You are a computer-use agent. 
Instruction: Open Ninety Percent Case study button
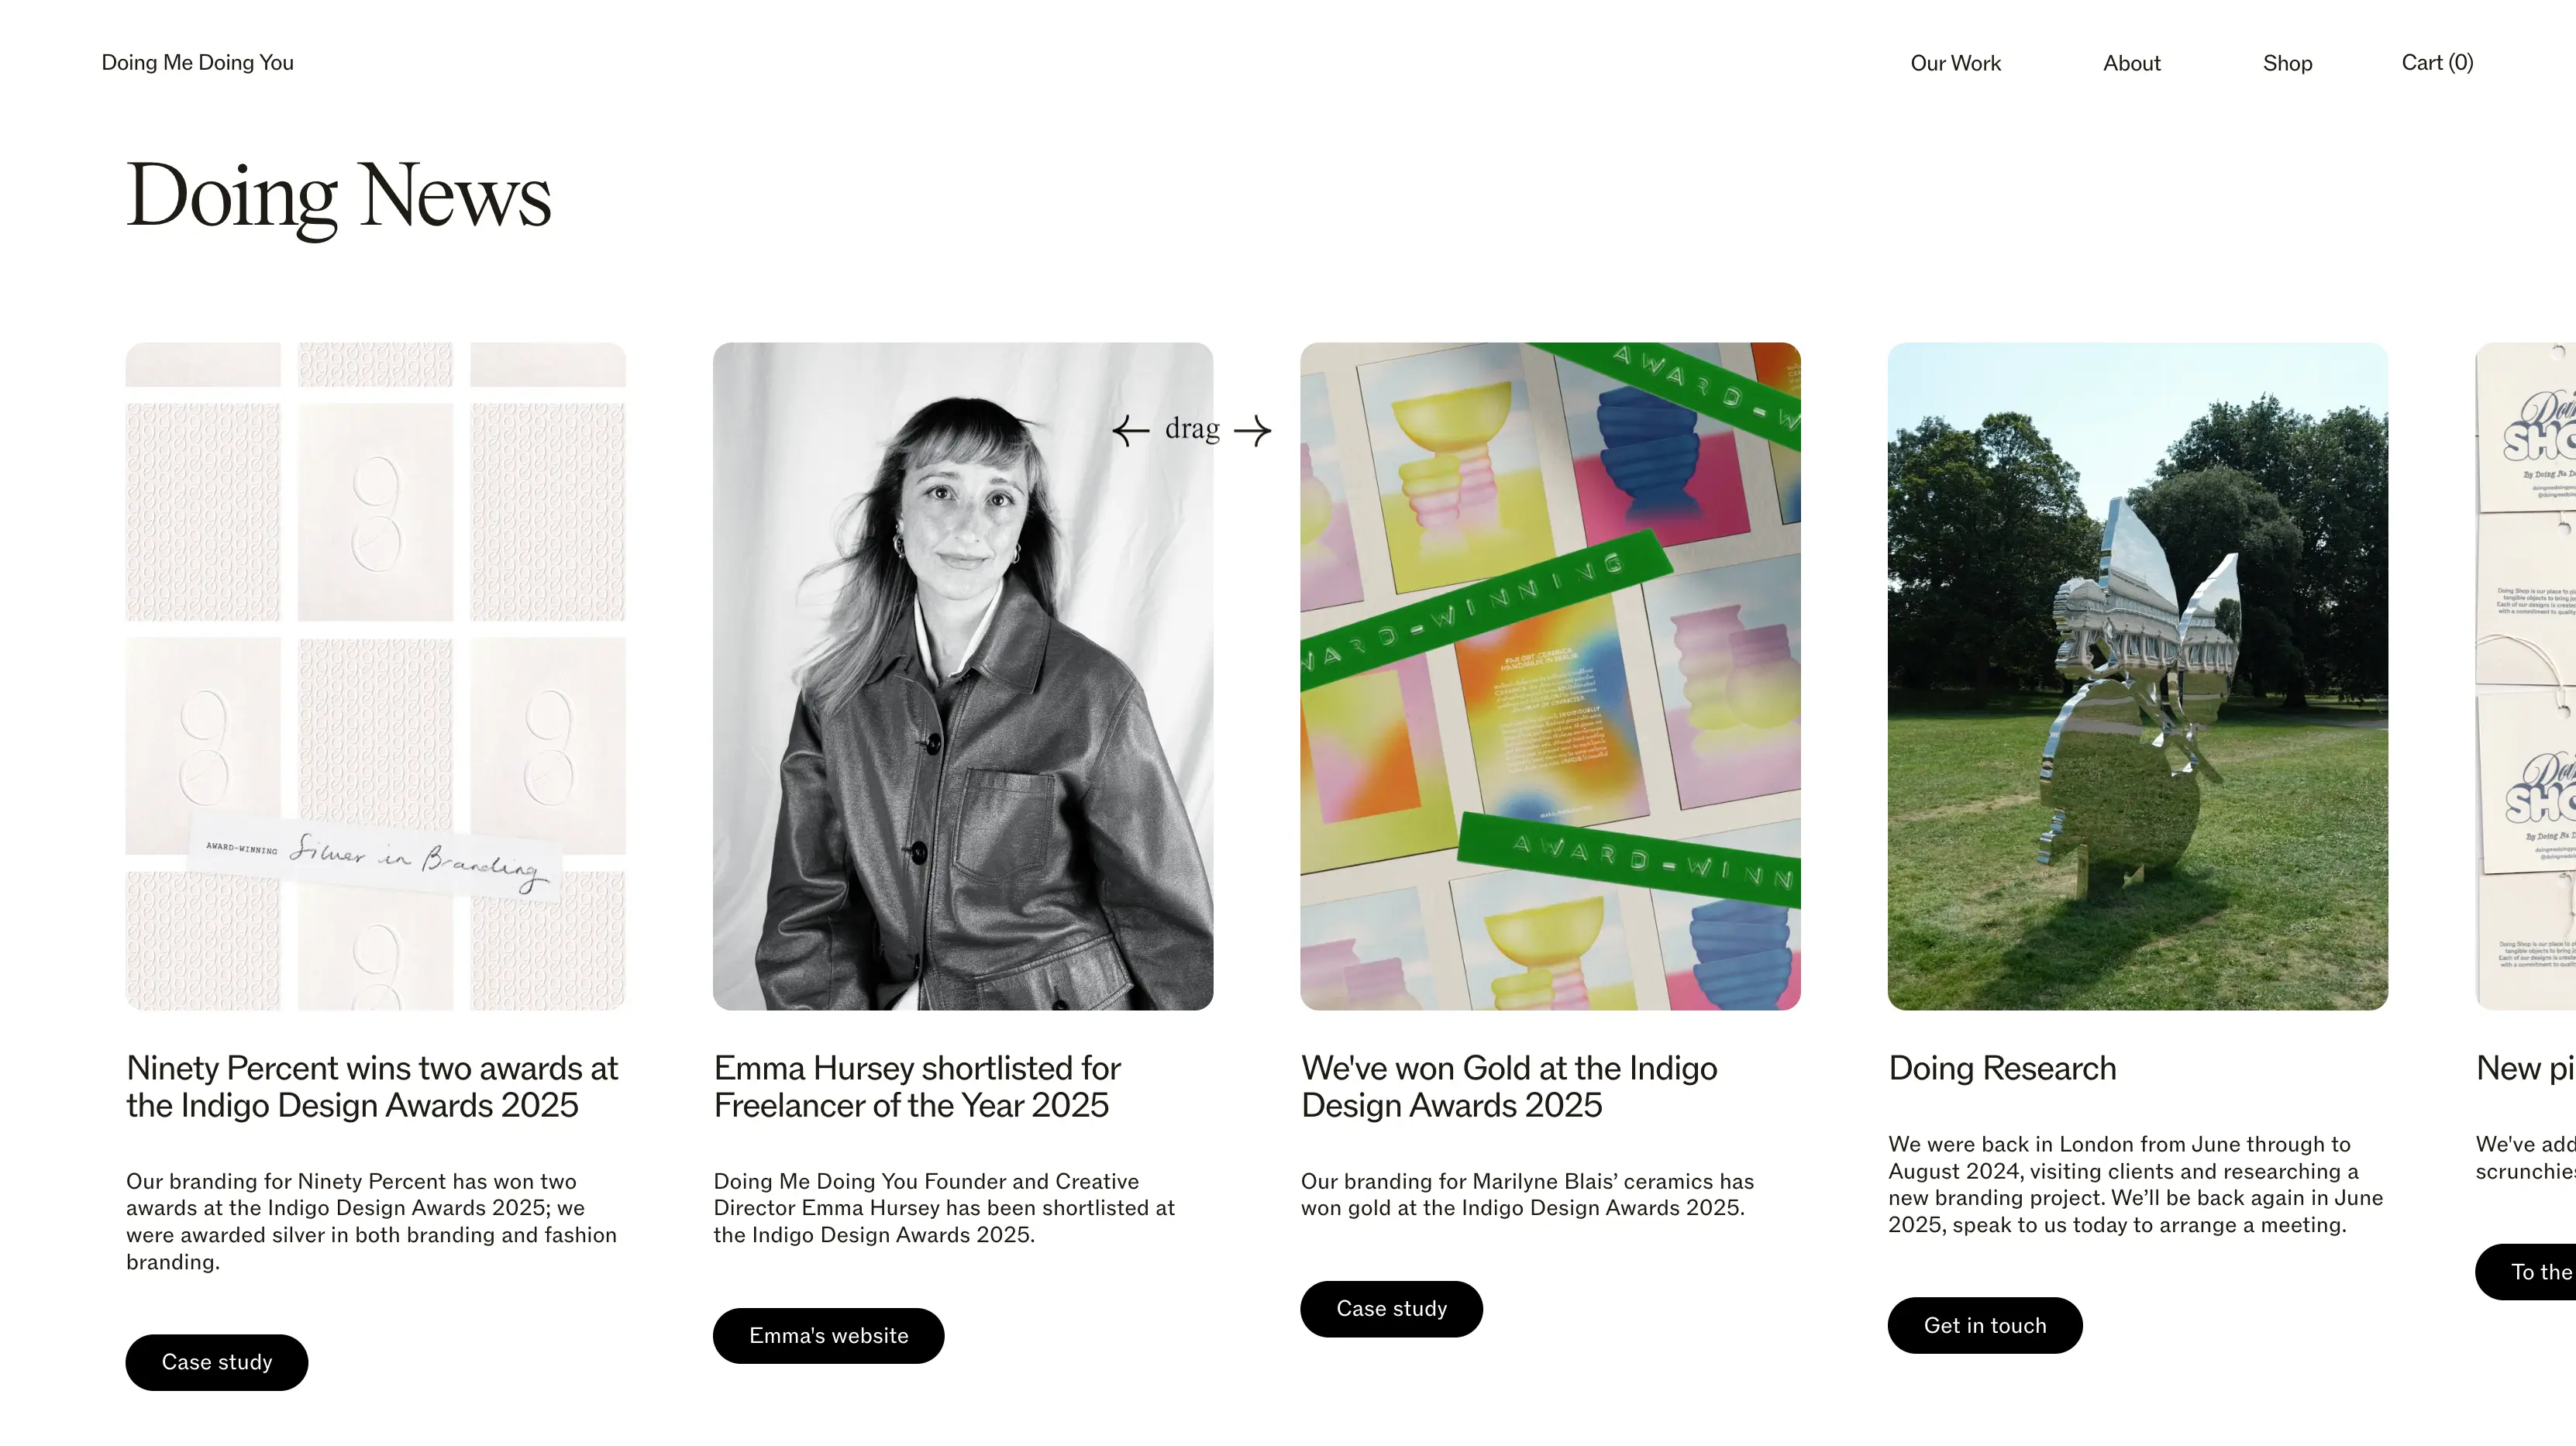tap(217, 1362)
